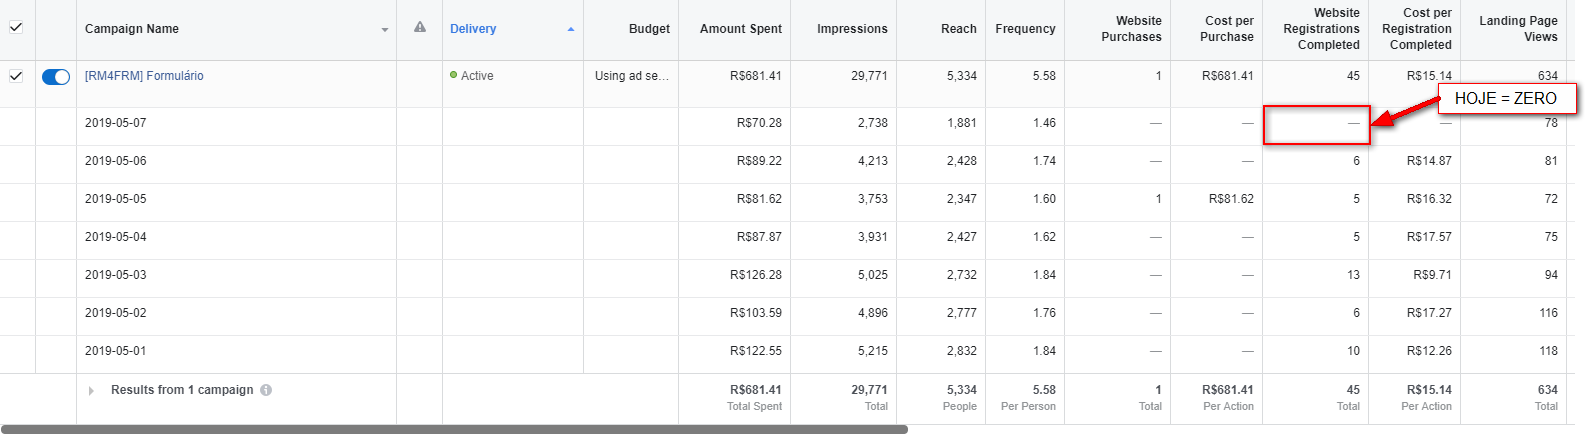Toggle the select-all header checkbox
This screenshot has width=1587, height=434.
(x=16, y=27)
